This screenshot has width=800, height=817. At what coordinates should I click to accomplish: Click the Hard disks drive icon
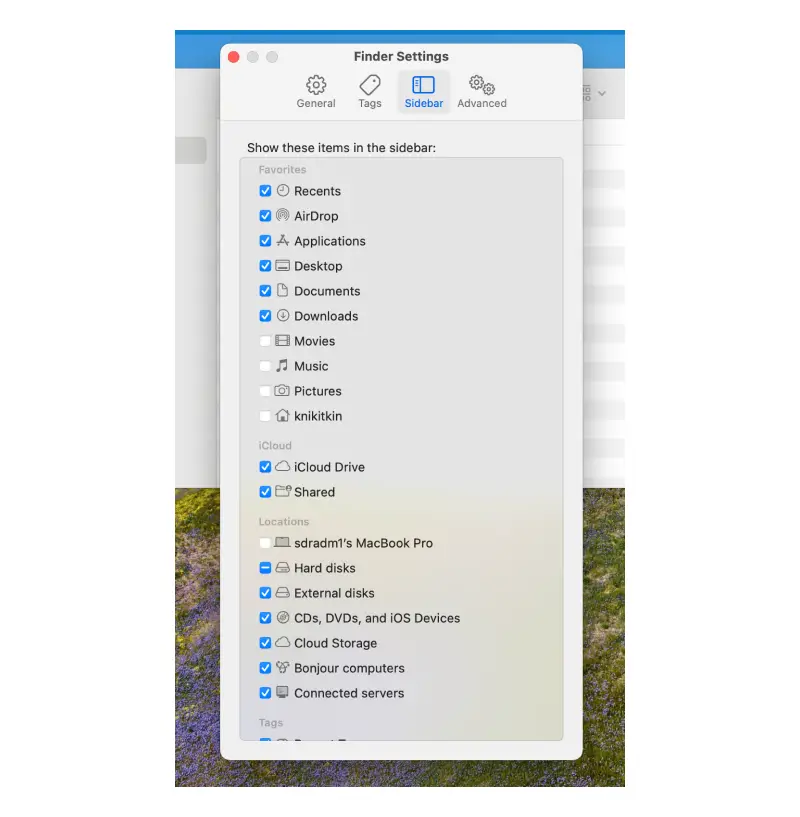284,568
